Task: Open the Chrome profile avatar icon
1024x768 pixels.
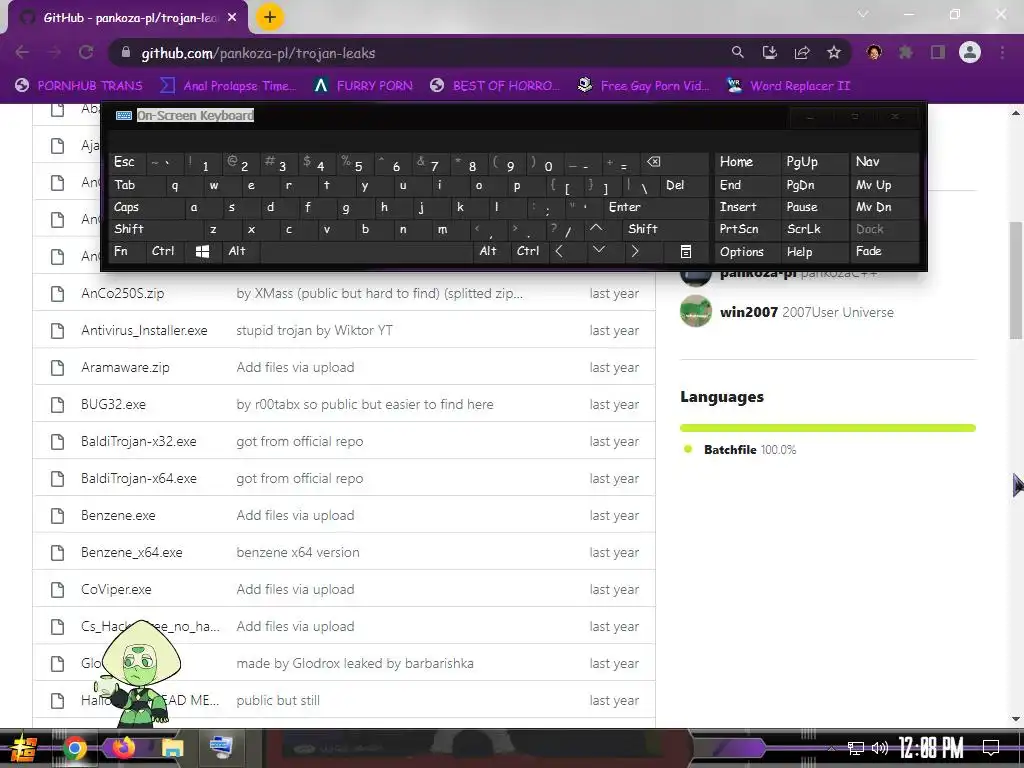Action: pyautogui.click(x=970, y=53)
